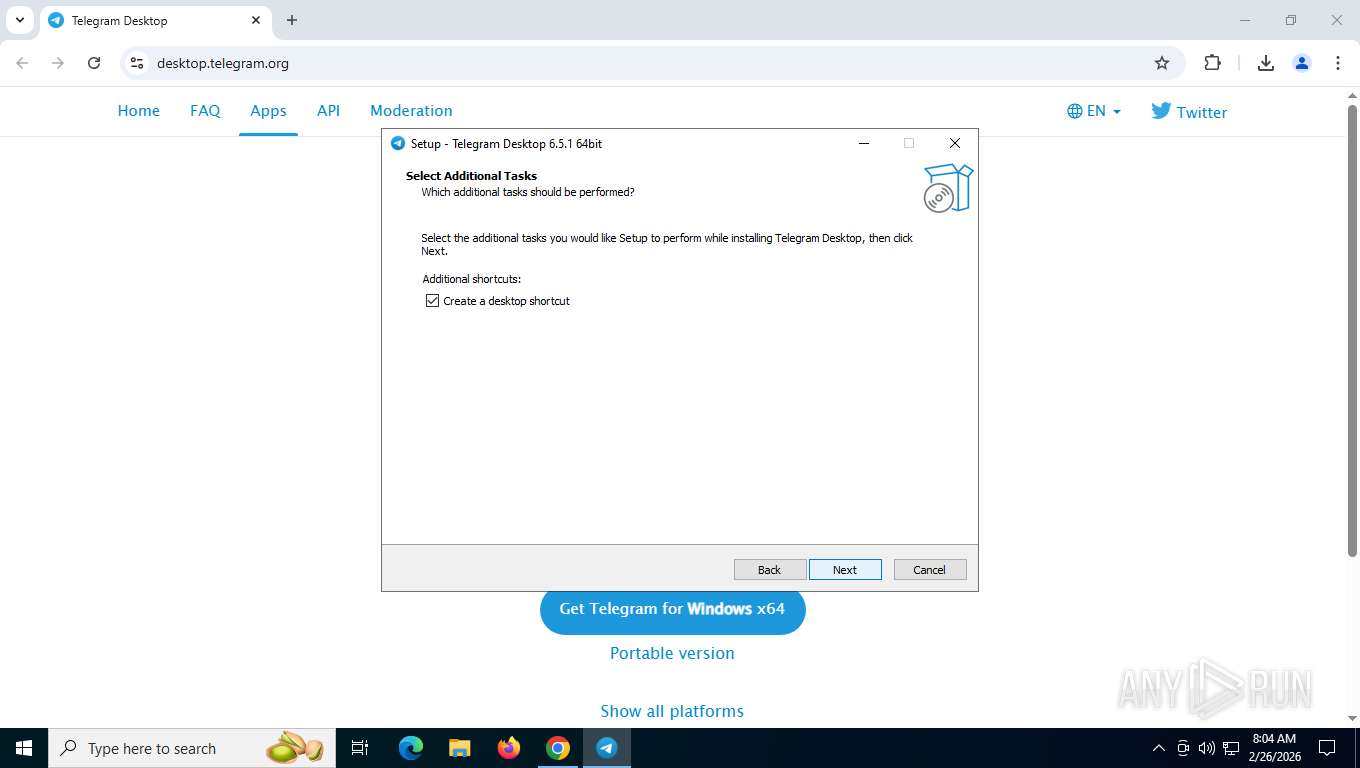The width and height of the screenshot is (1360, 768).
Task: Click Next in the Setup dialog
Action: coord(845,570)
